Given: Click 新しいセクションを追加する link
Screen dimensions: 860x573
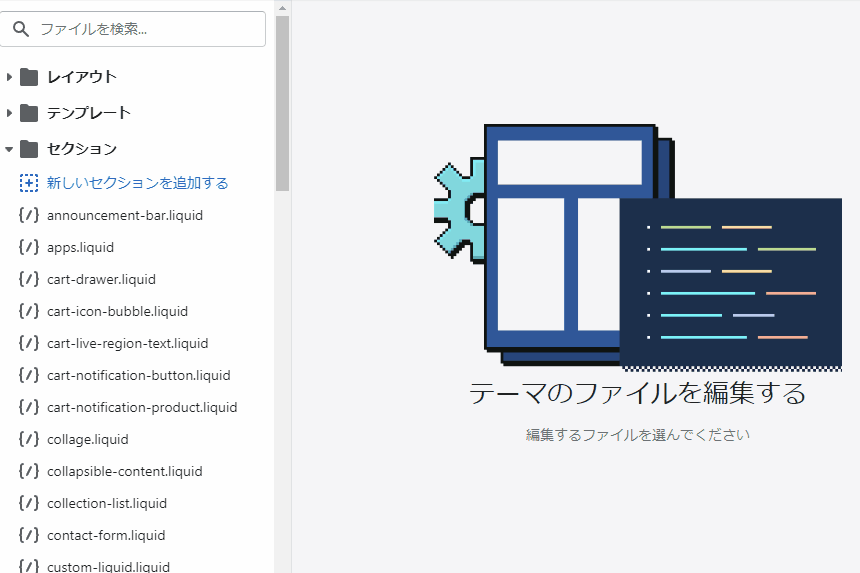Looking at the screenshot, I should coord(137,183).
